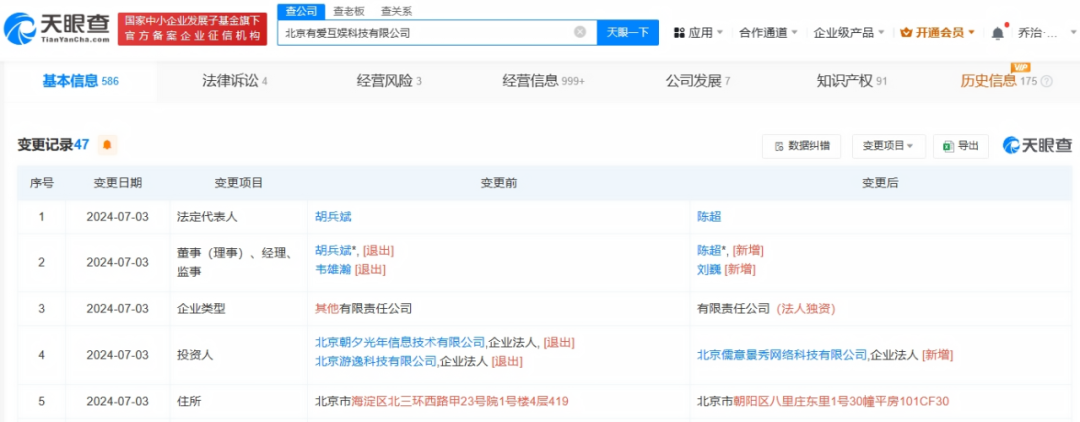Open the 企业级产品 dropdown menu
The image size is (1080, 422).
pos(849,32)
